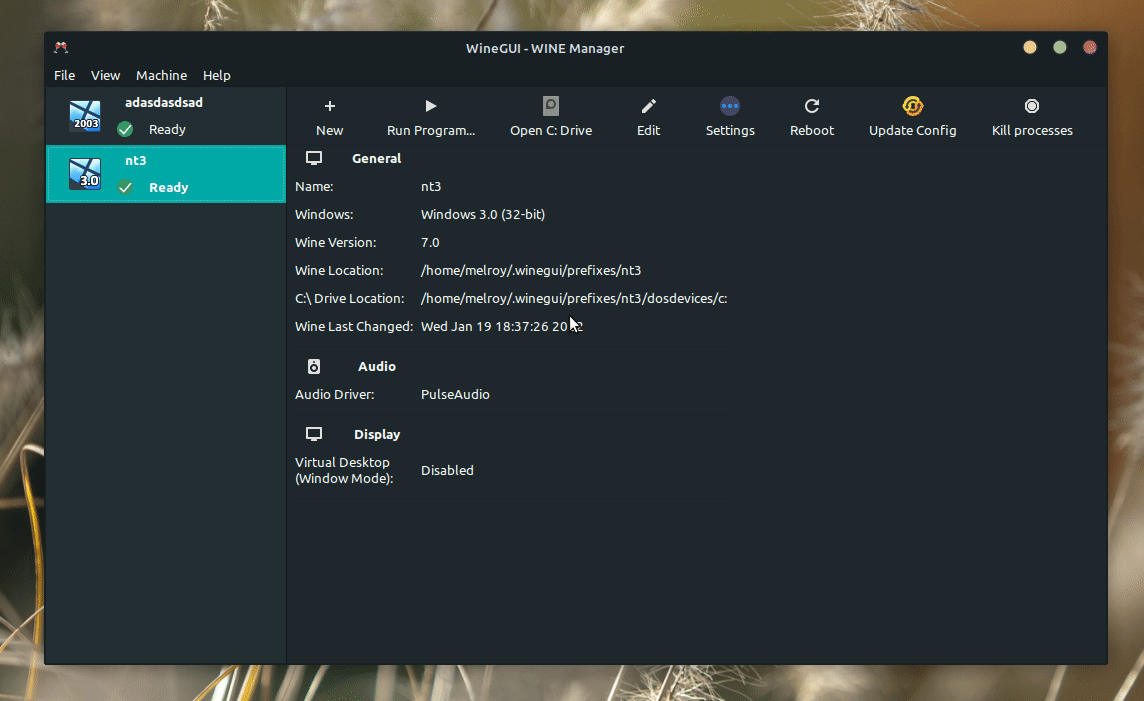Click the Wine Last Changed: label

point(354,326)
